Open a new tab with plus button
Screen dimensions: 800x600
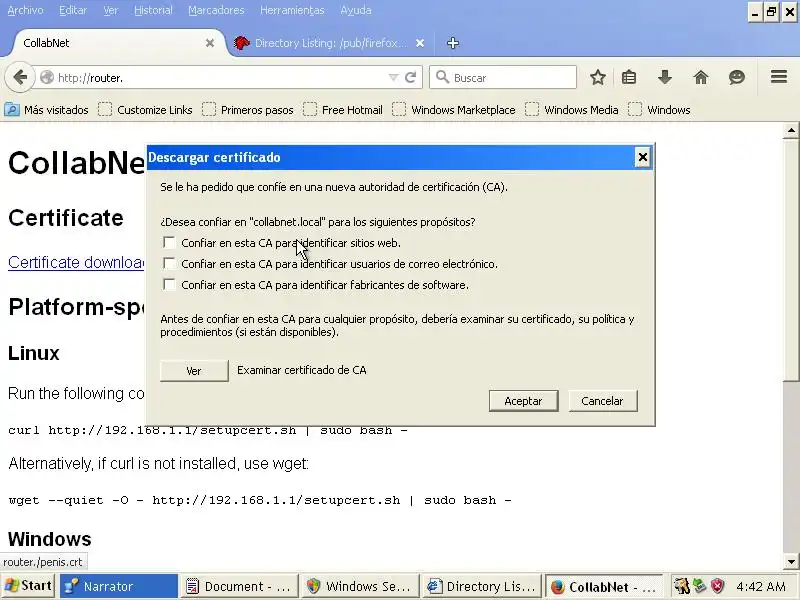point(453,43)
